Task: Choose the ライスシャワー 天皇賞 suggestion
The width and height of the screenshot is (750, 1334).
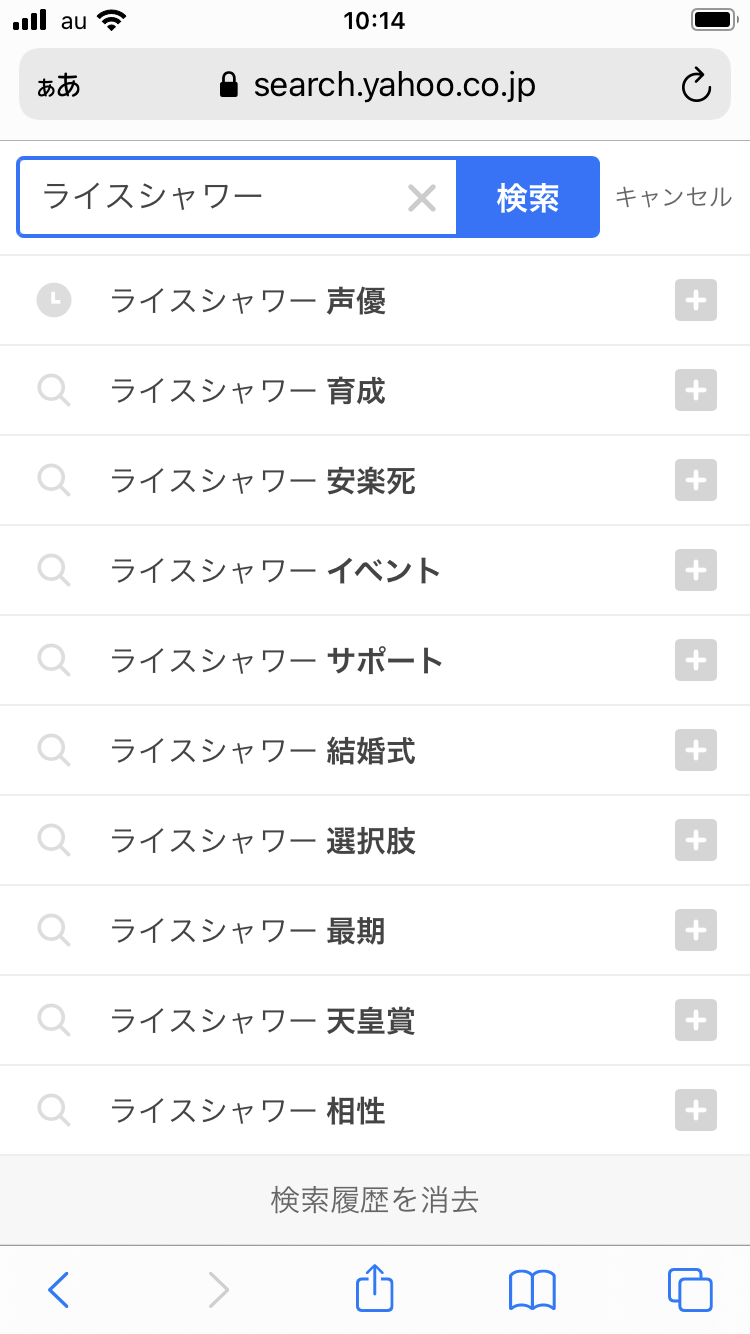Action: tap(262, 1021)
